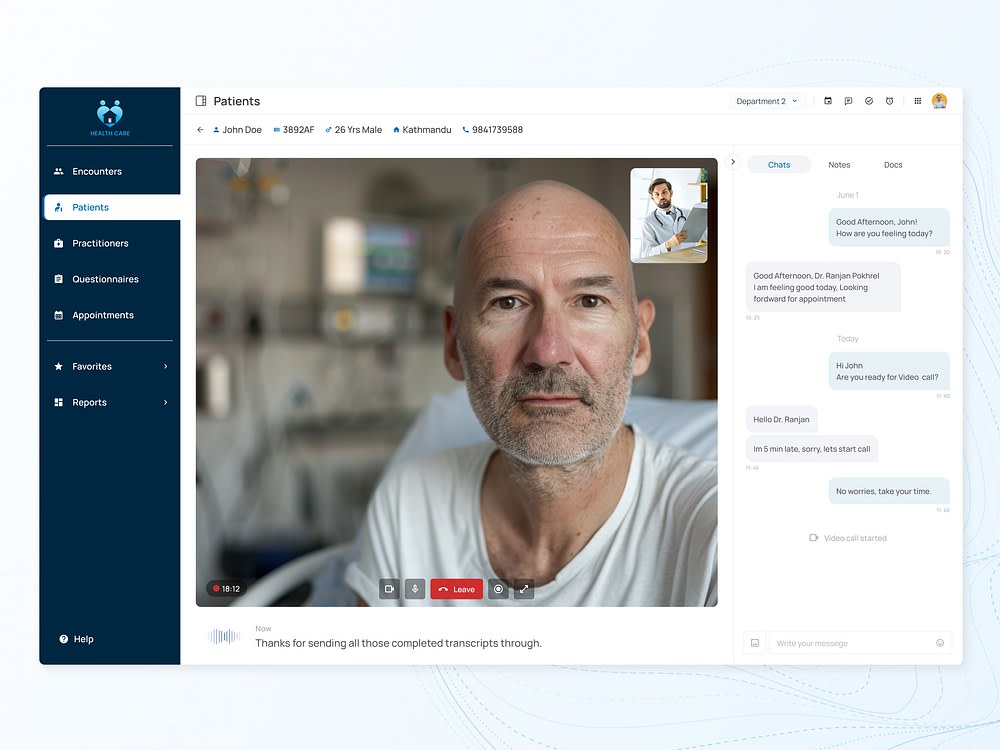
Task: Click the Encounters people icon
Action: point(59,171)
